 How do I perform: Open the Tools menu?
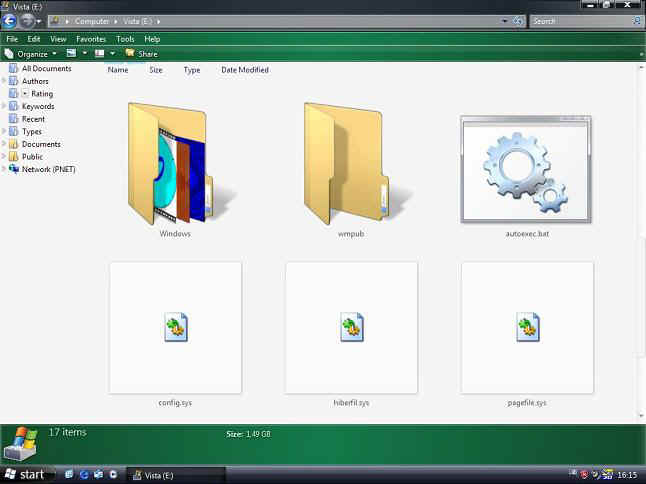[x=125, y=39]
